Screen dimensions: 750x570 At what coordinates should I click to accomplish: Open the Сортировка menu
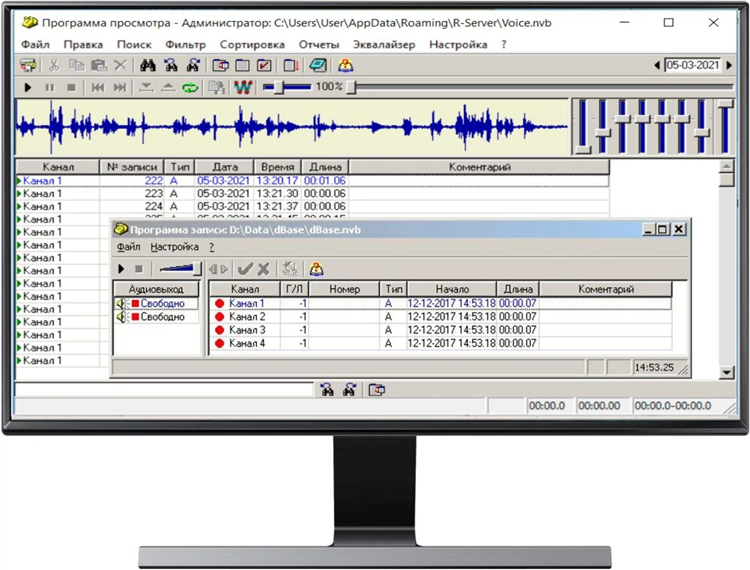tap(252, 44)
